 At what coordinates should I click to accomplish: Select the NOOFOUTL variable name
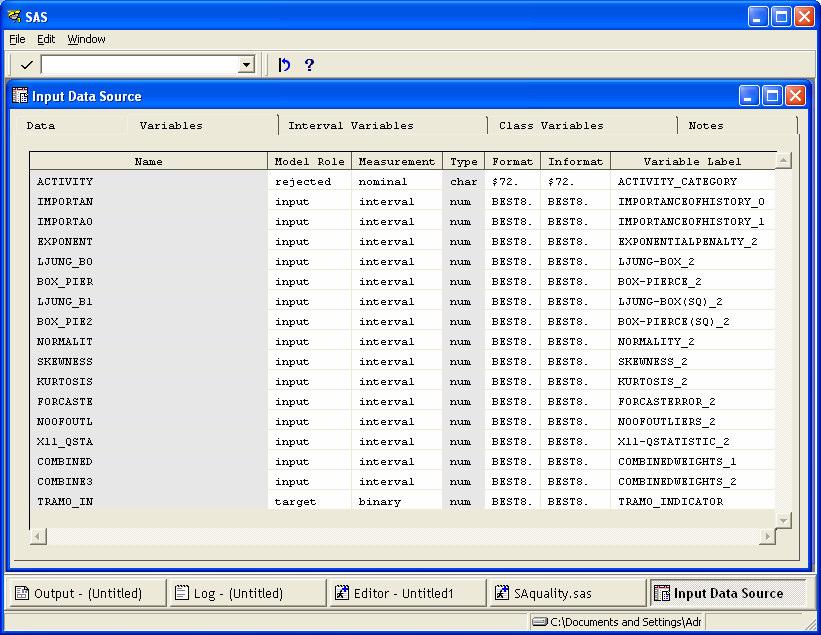pos(65,421)
